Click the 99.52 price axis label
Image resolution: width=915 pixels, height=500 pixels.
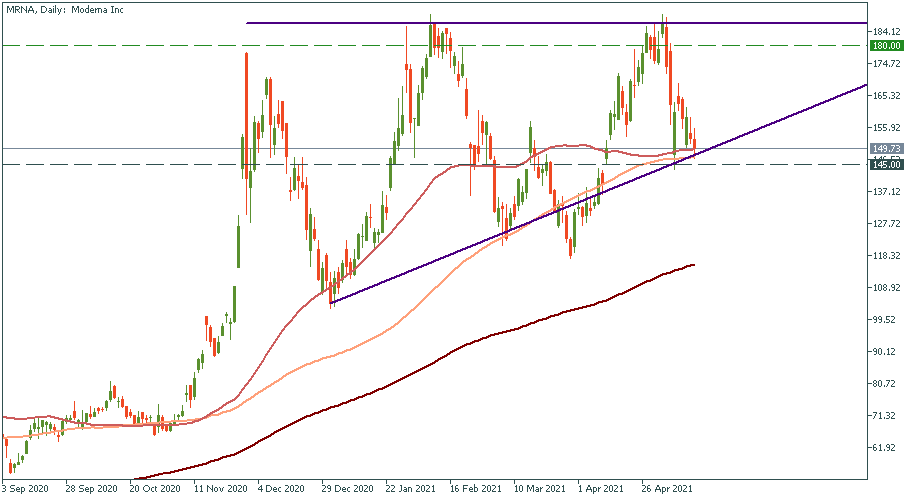click(881, 320)
